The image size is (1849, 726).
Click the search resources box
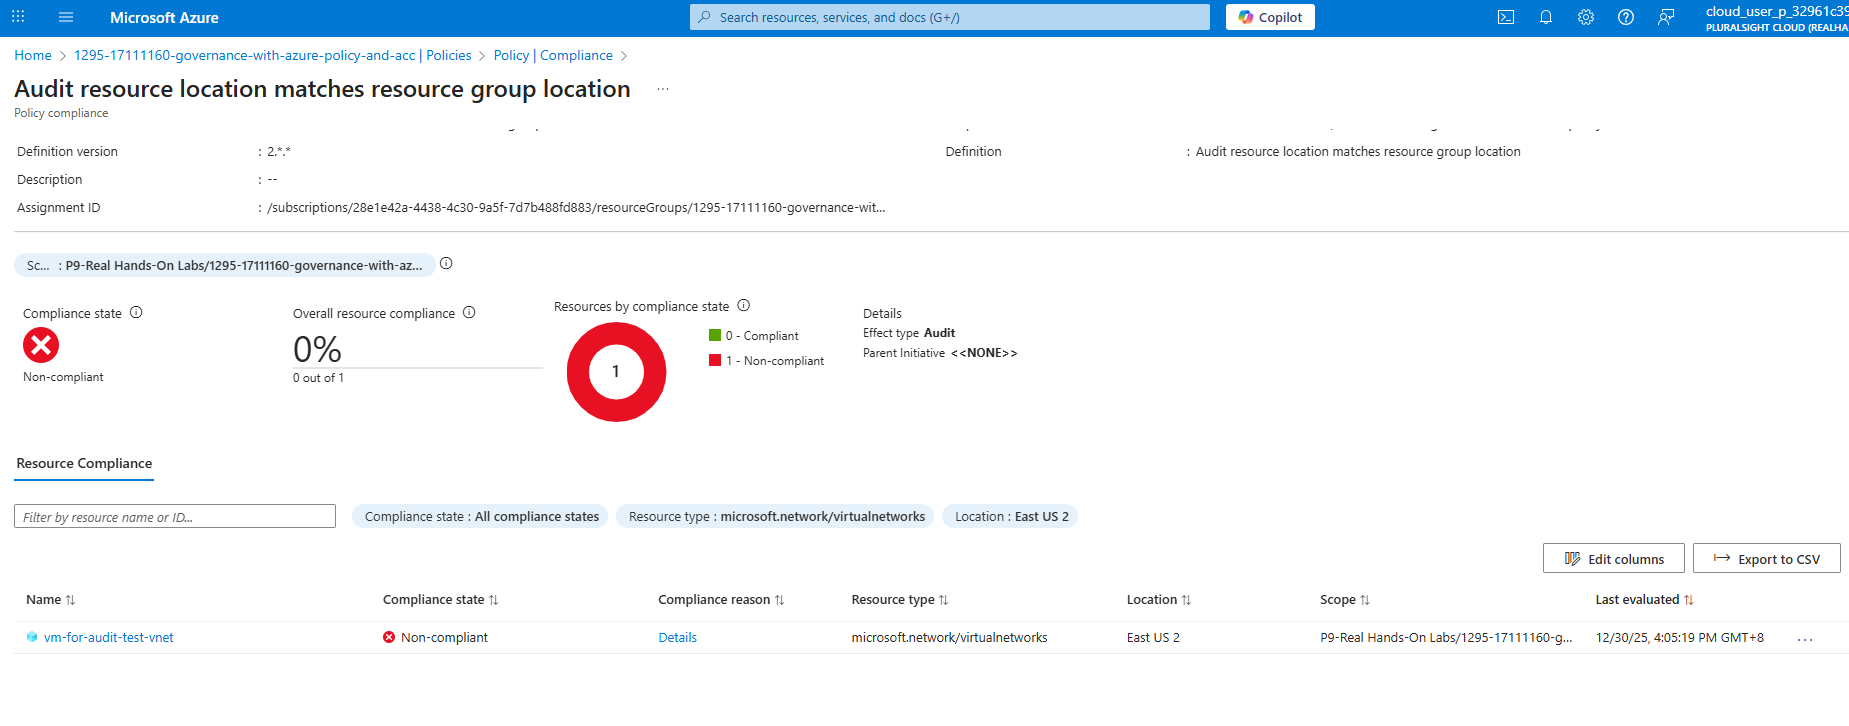(x=950, y=17)
